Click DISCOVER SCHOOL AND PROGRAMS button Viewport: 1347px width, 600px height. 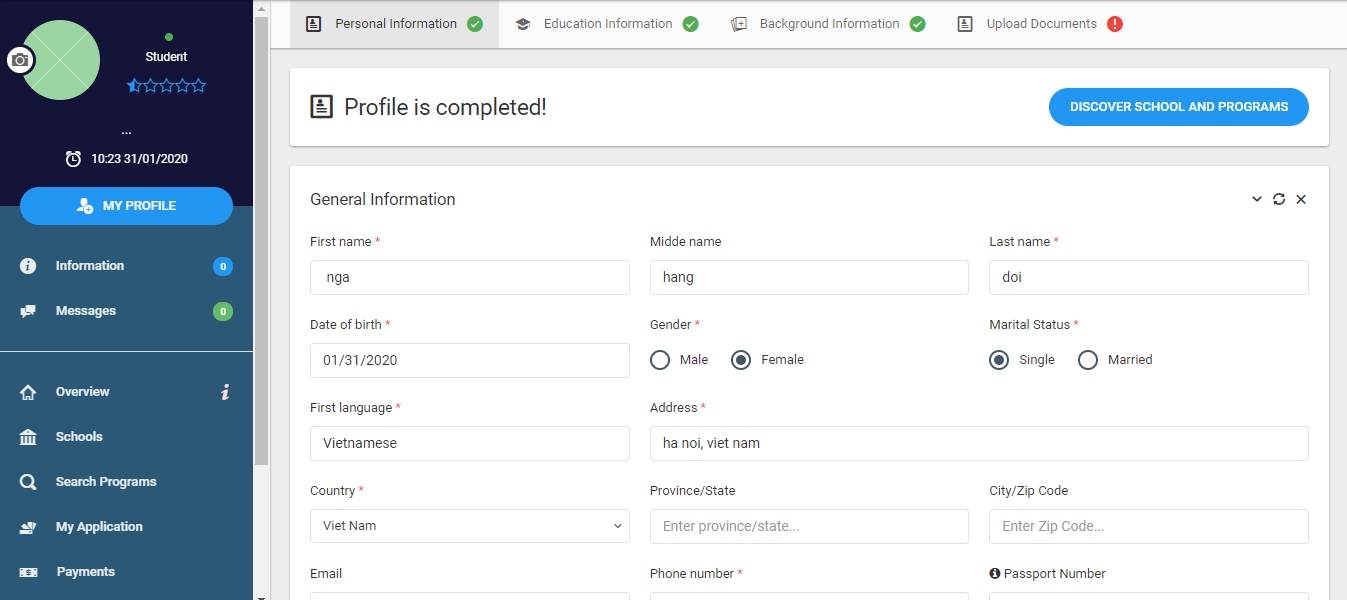(x=1179, y=107)
